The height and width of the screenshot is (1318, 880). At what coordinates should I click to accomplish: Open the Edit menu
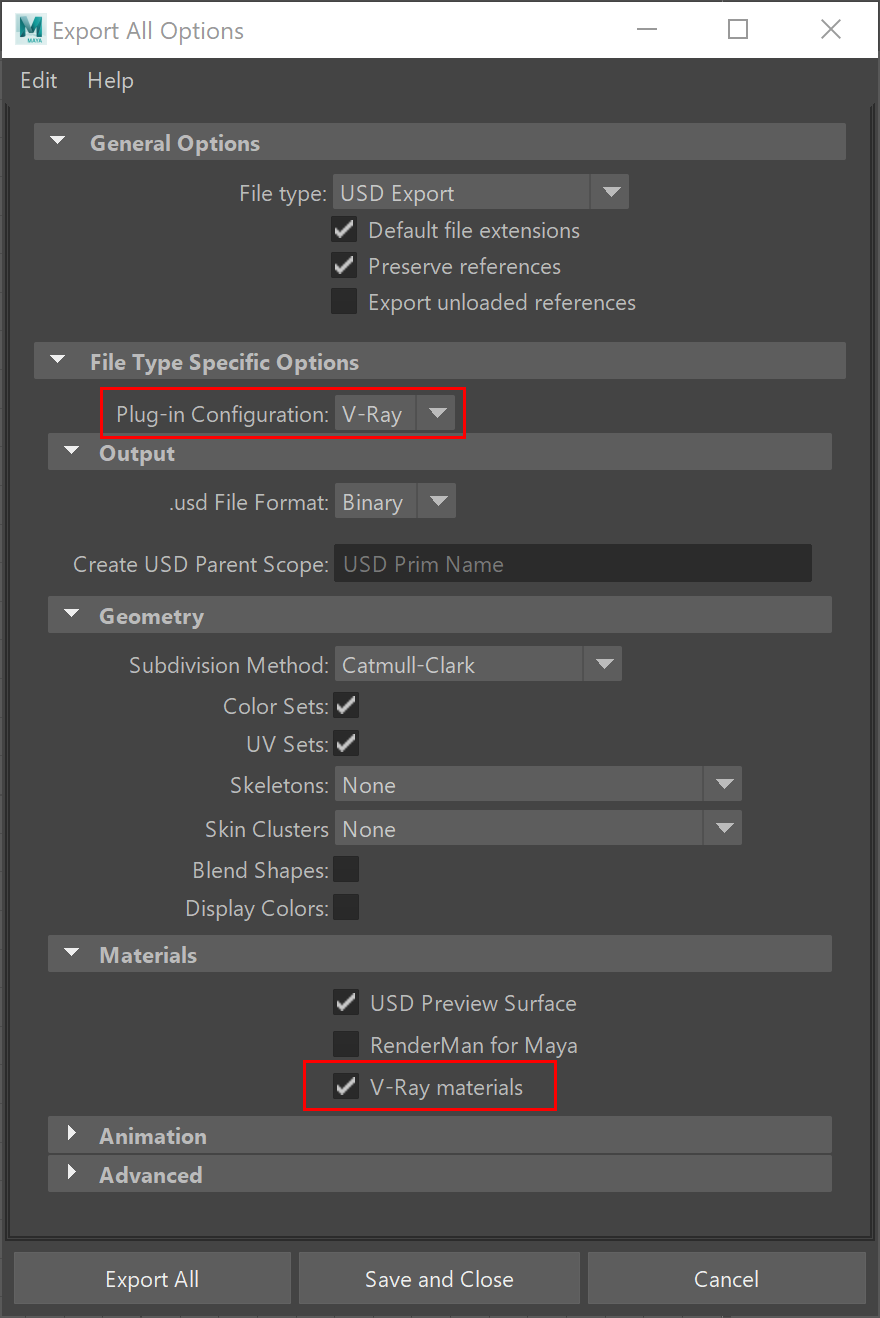click(39, 80)
